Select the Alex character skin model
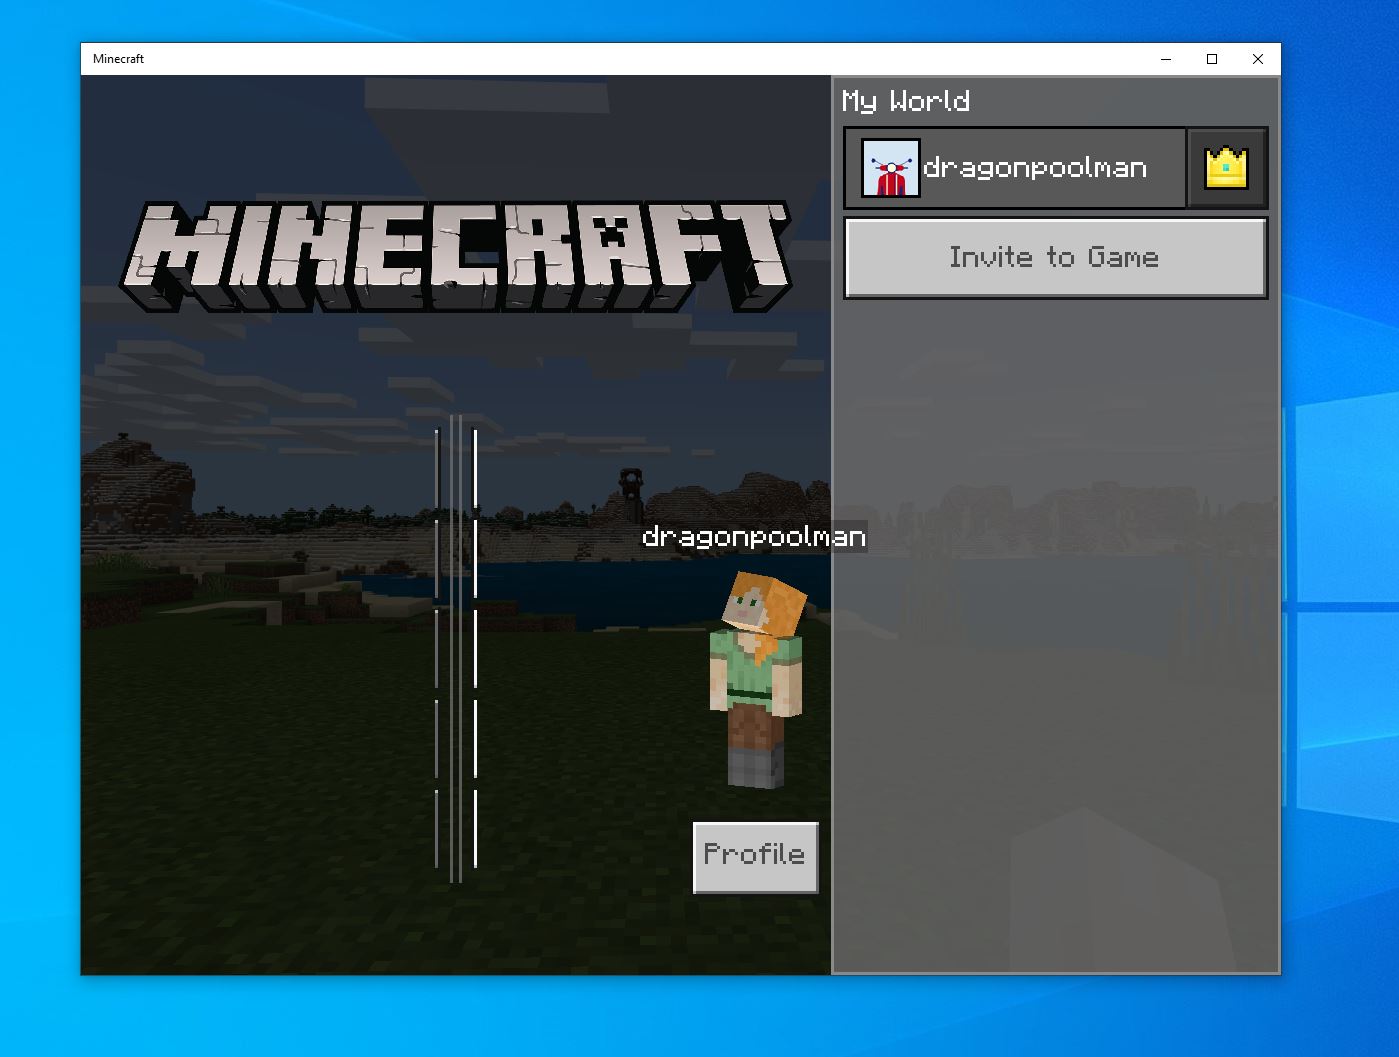The width and height of the screenshot is (1399, 1057). coord(758,679)
